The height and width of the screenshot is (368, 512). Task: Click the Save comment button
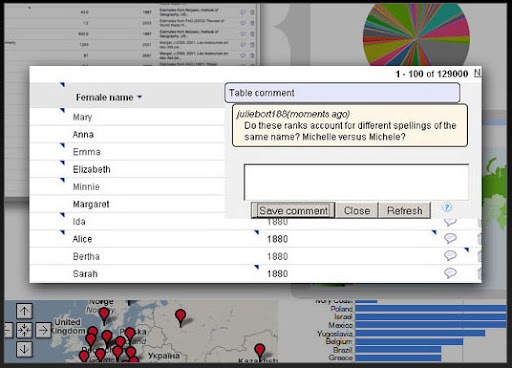(x=293, y=210)
